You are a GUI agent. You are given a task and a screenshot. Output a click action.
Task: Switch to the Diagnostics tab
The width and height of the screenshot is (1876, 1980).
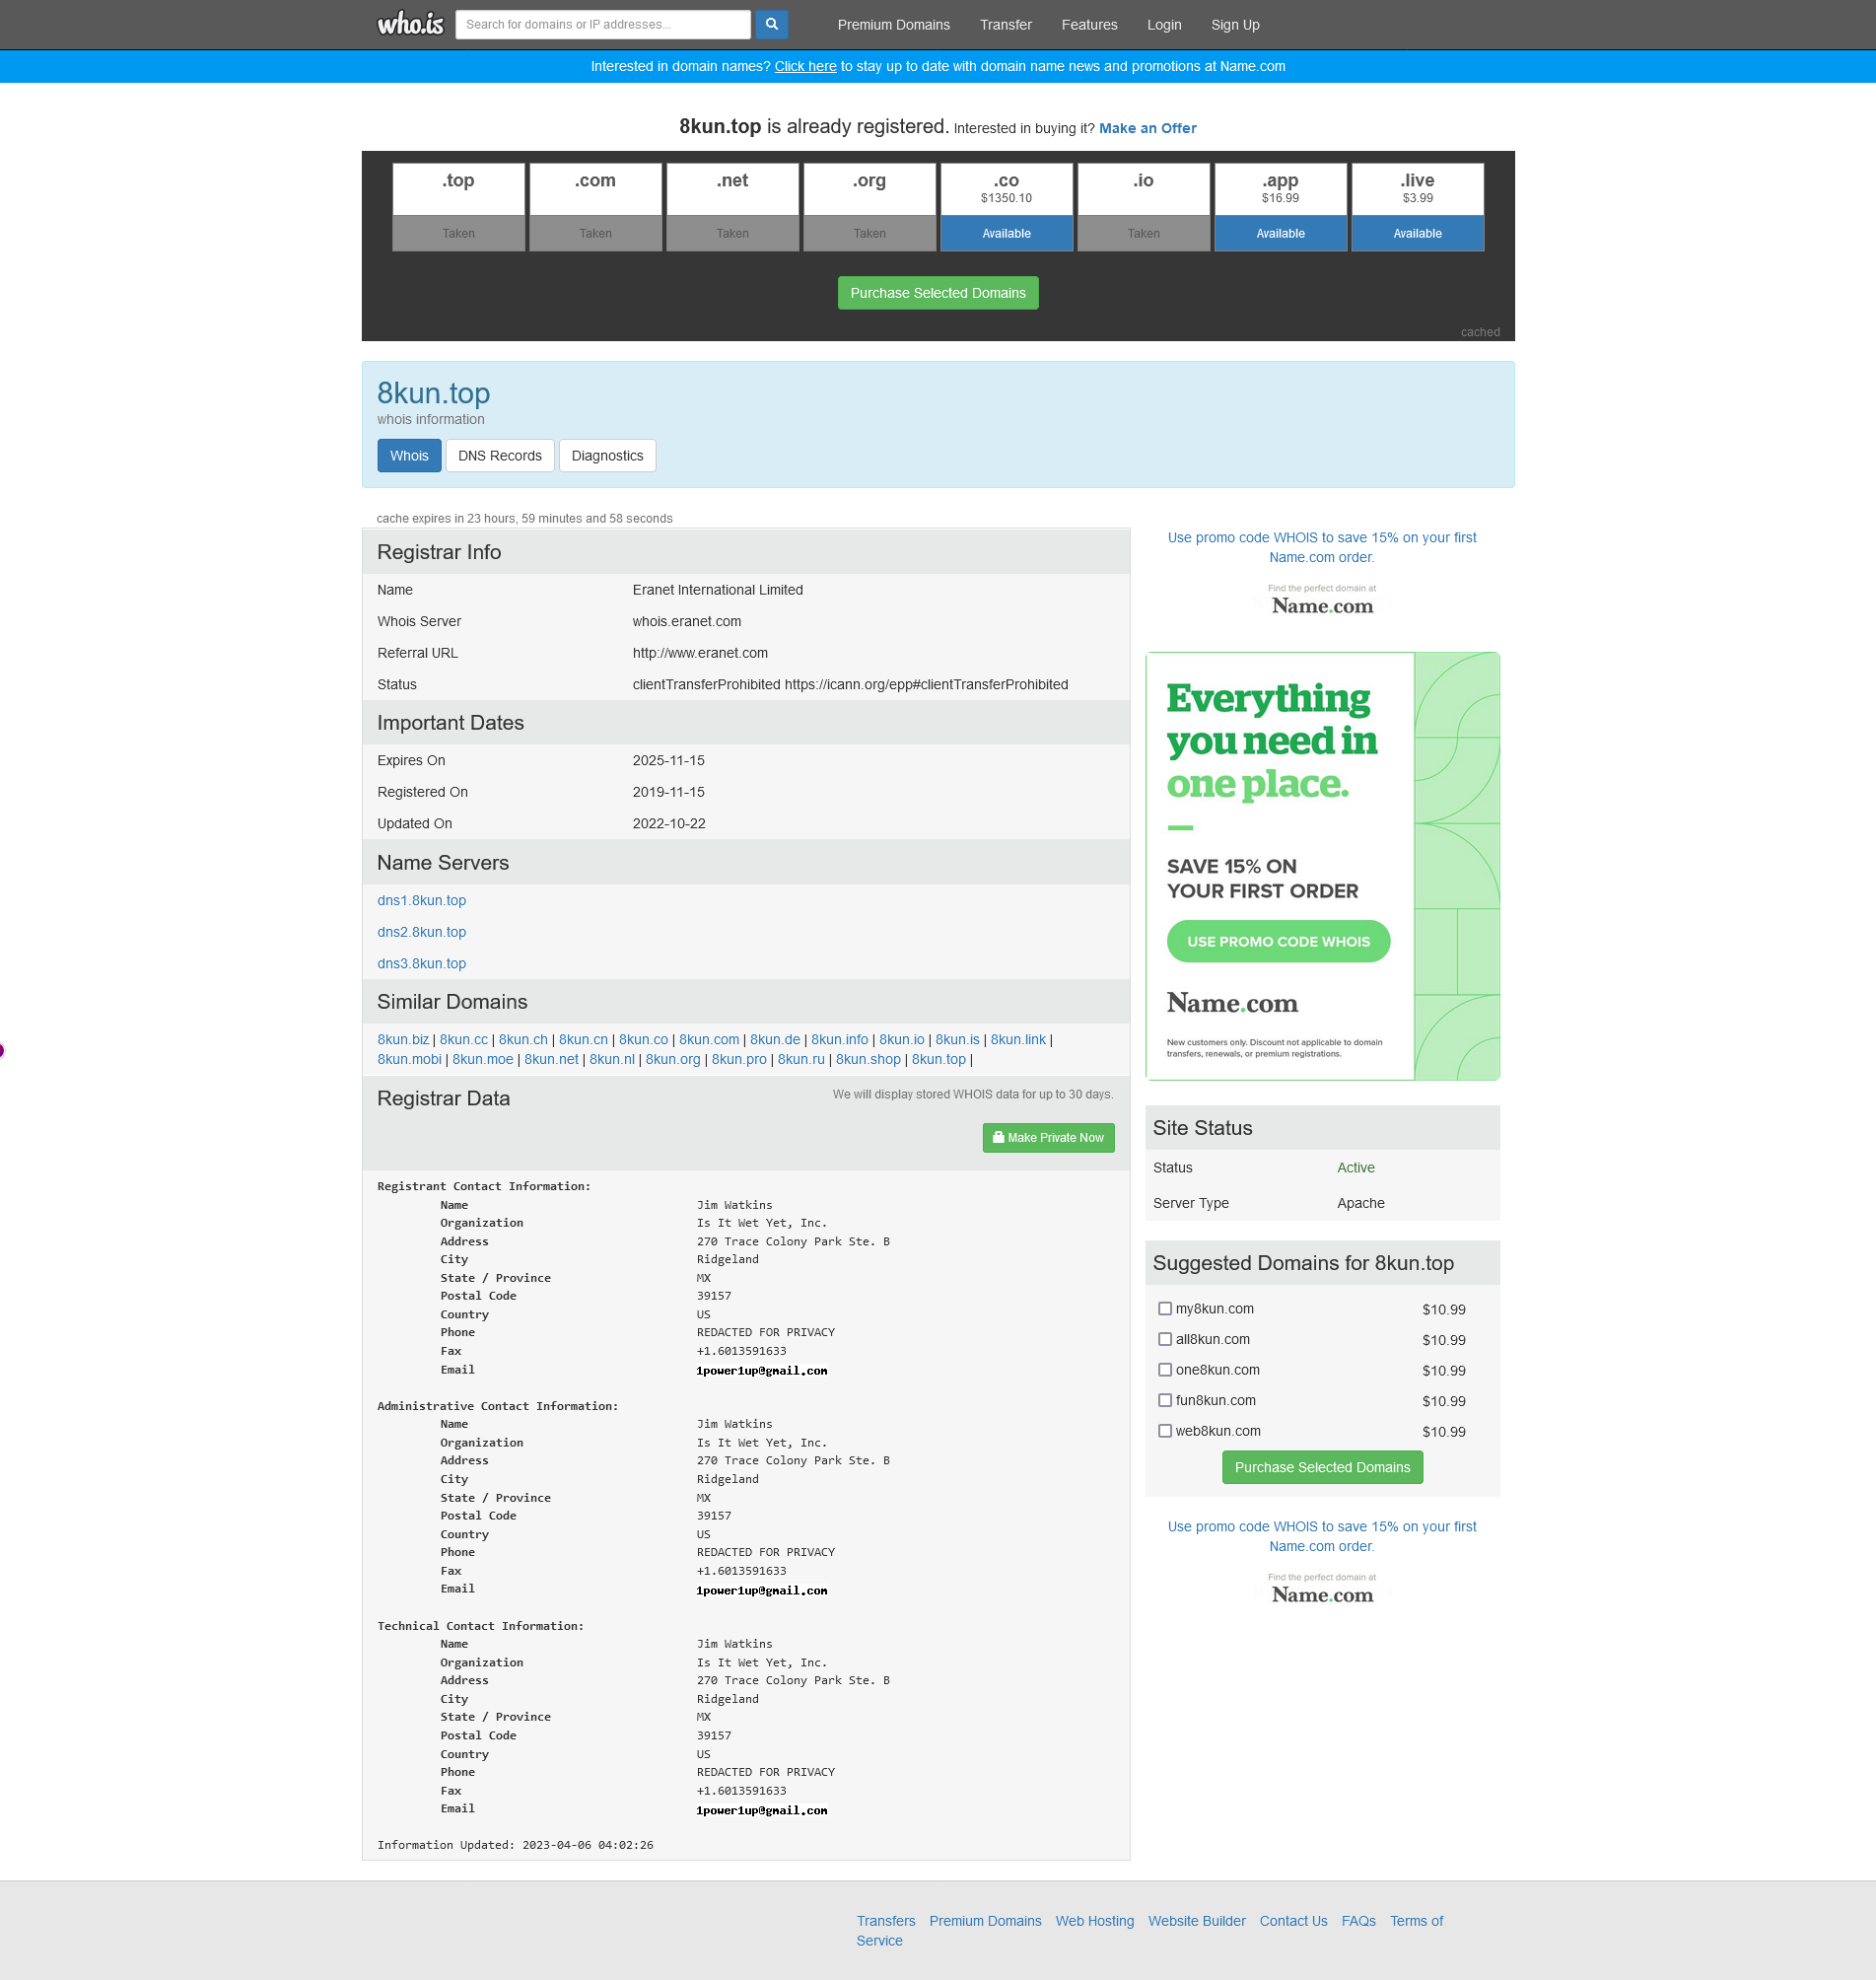tap(607, 456)
